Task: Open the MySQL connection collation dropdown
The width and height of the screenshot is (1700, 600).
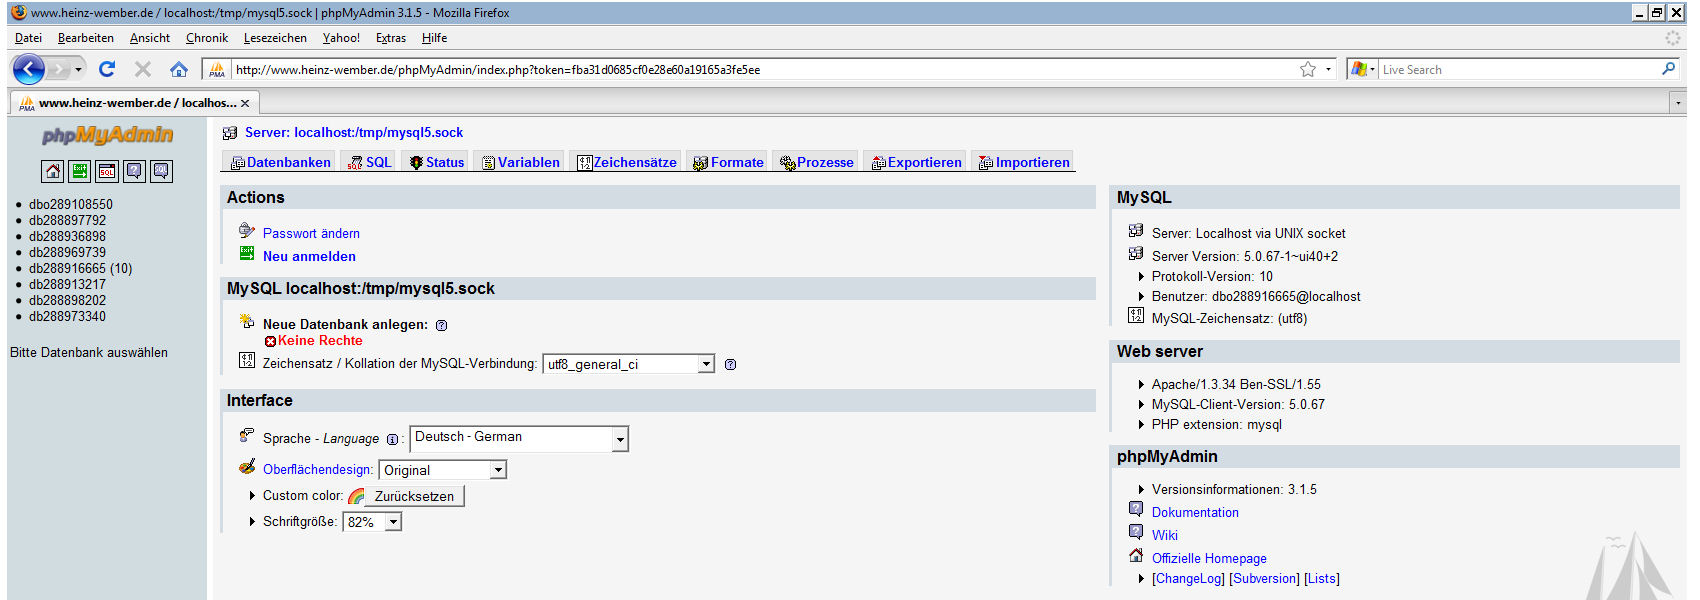Action: pyautogui.click(x=628, y=364)
